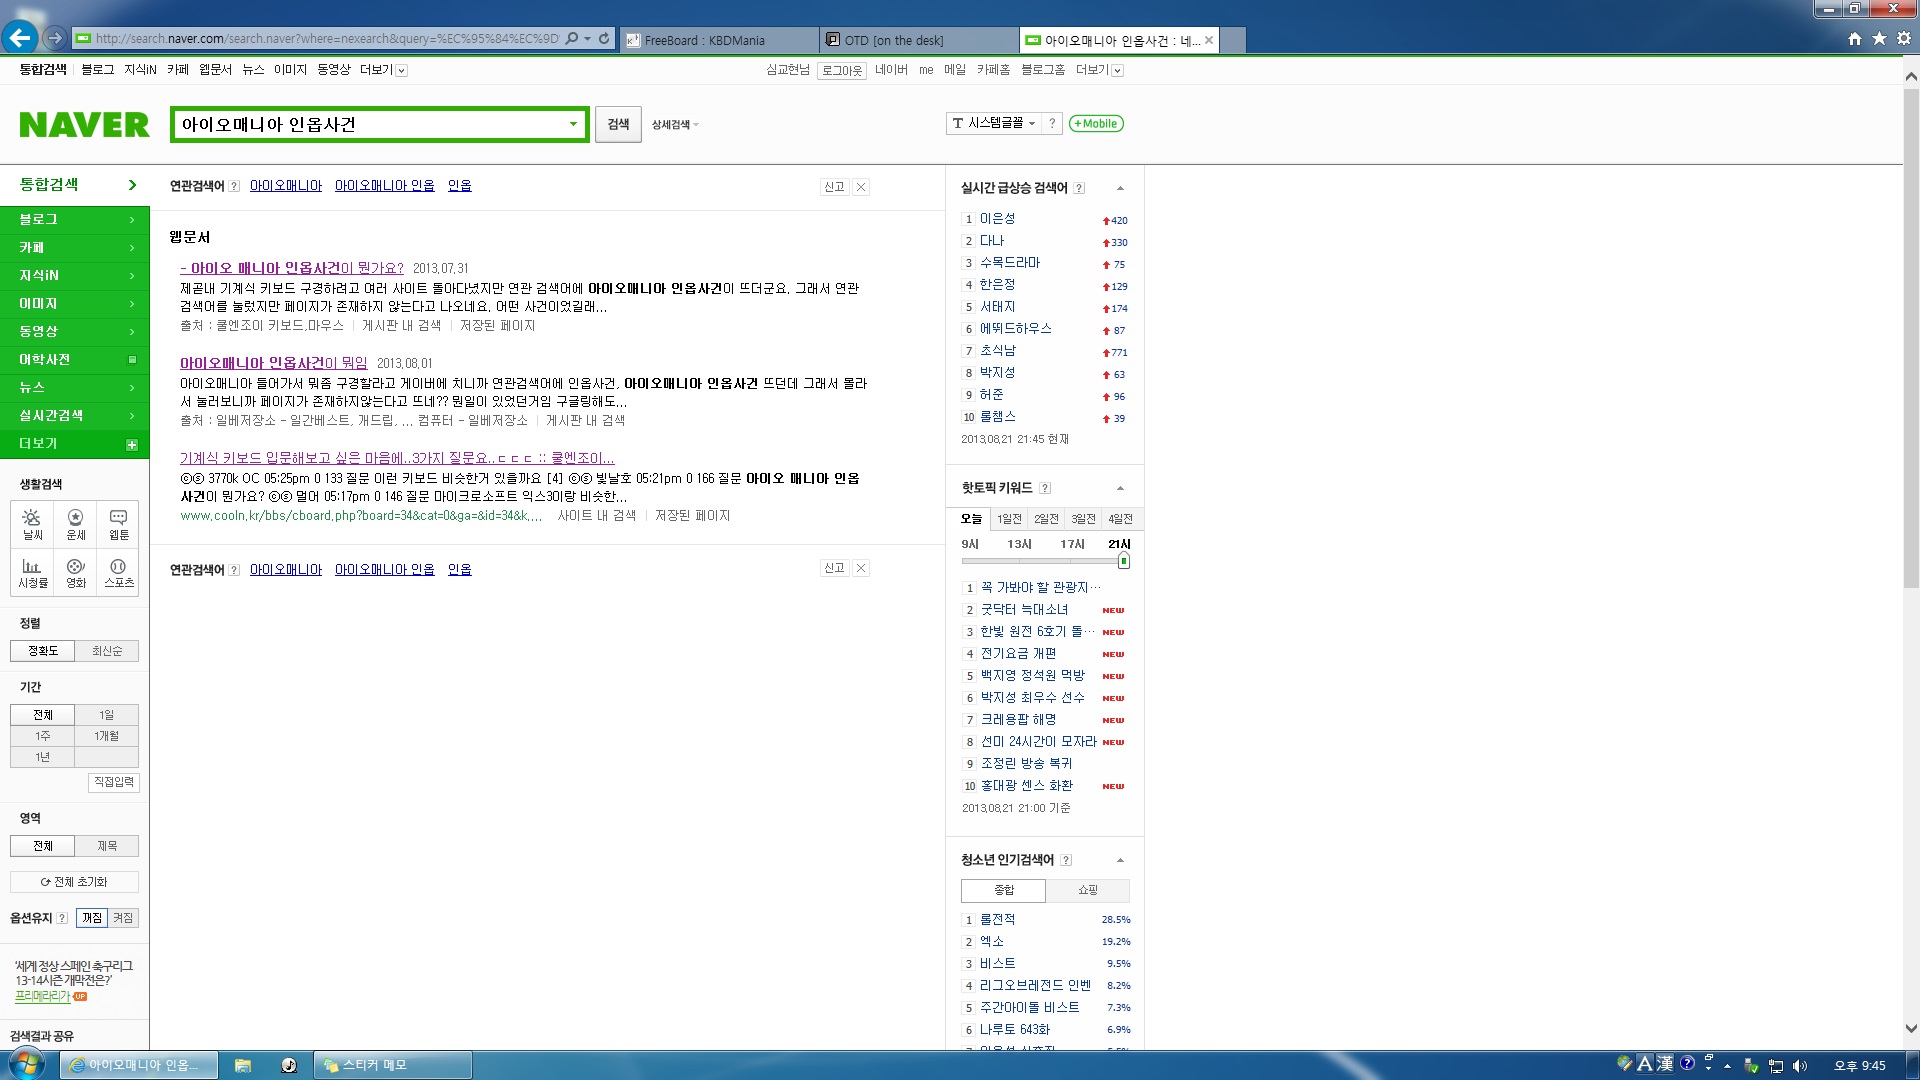Click the browser Back arrow button
The image size is (1920, 1080).
pyautogui.click(x=19, y=38)
